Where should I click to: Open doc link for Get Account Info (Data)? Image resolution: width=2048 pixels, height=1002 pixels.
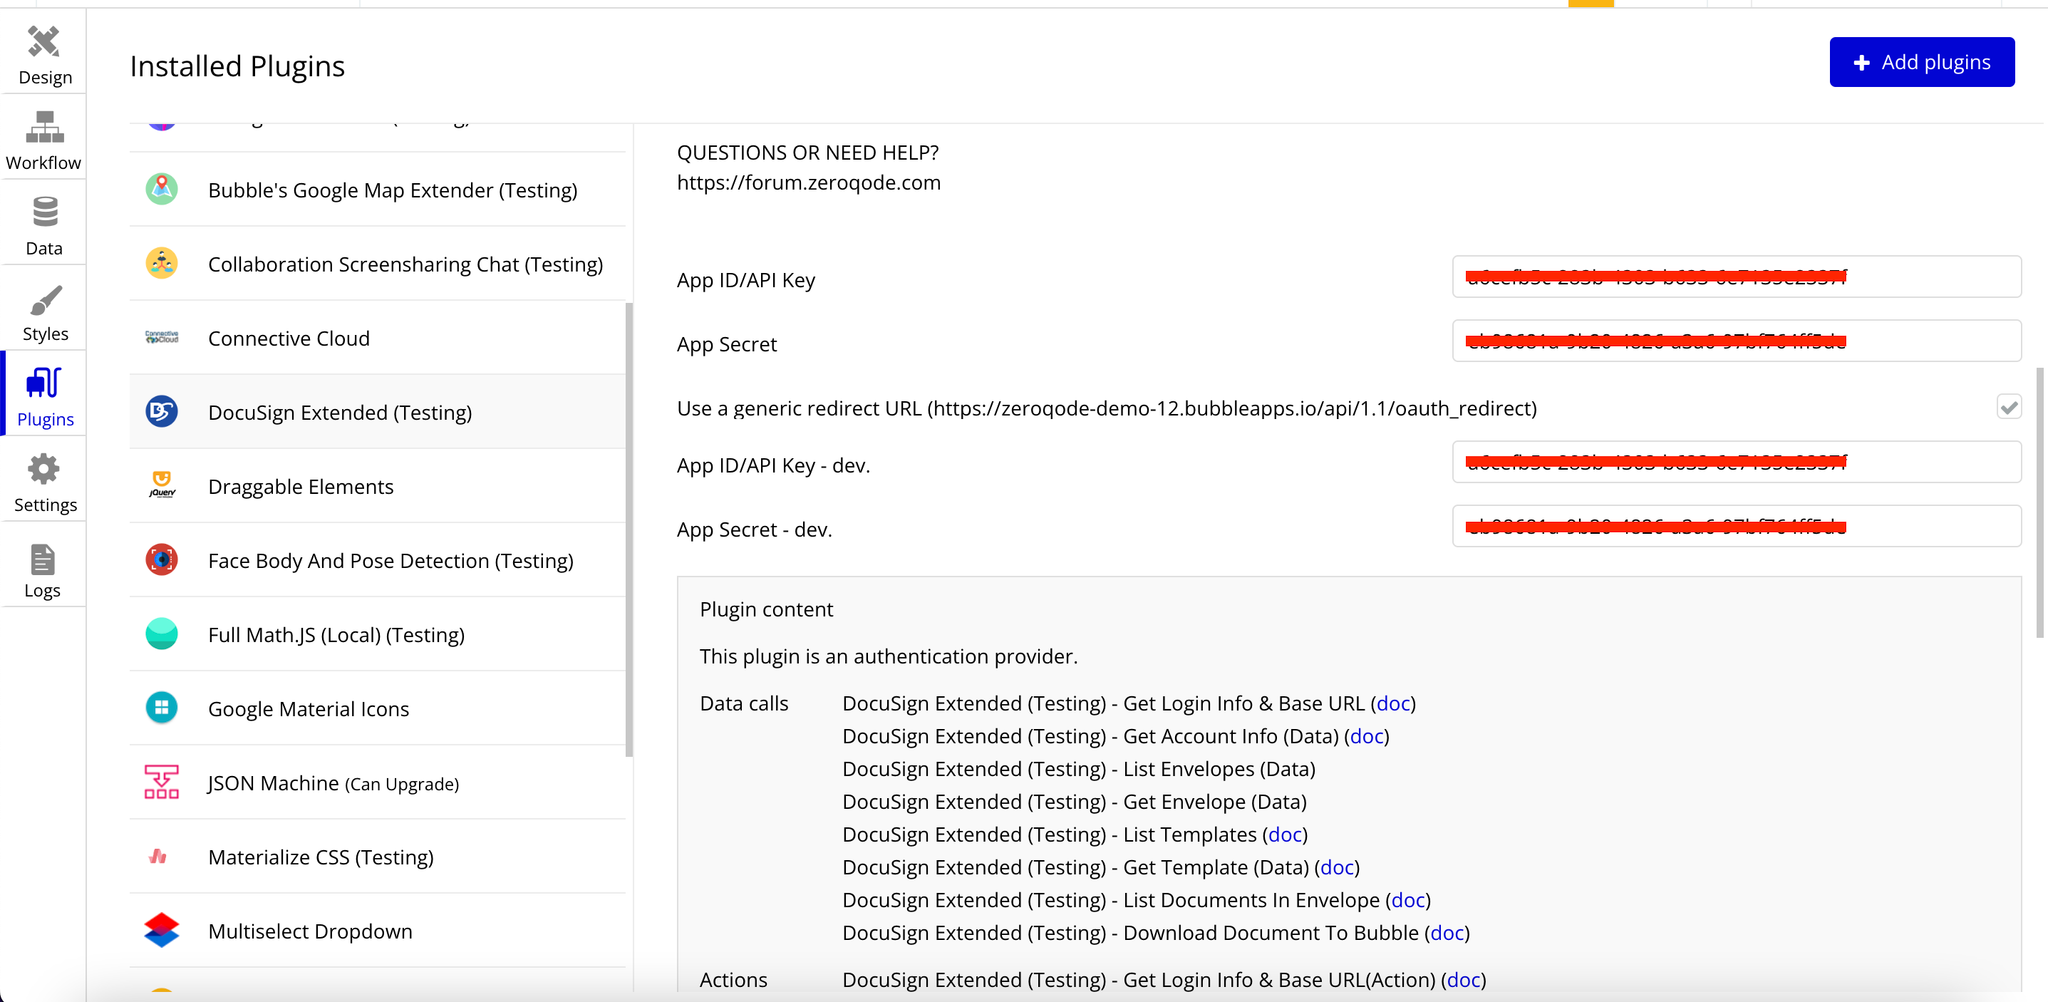(1367, 736)
